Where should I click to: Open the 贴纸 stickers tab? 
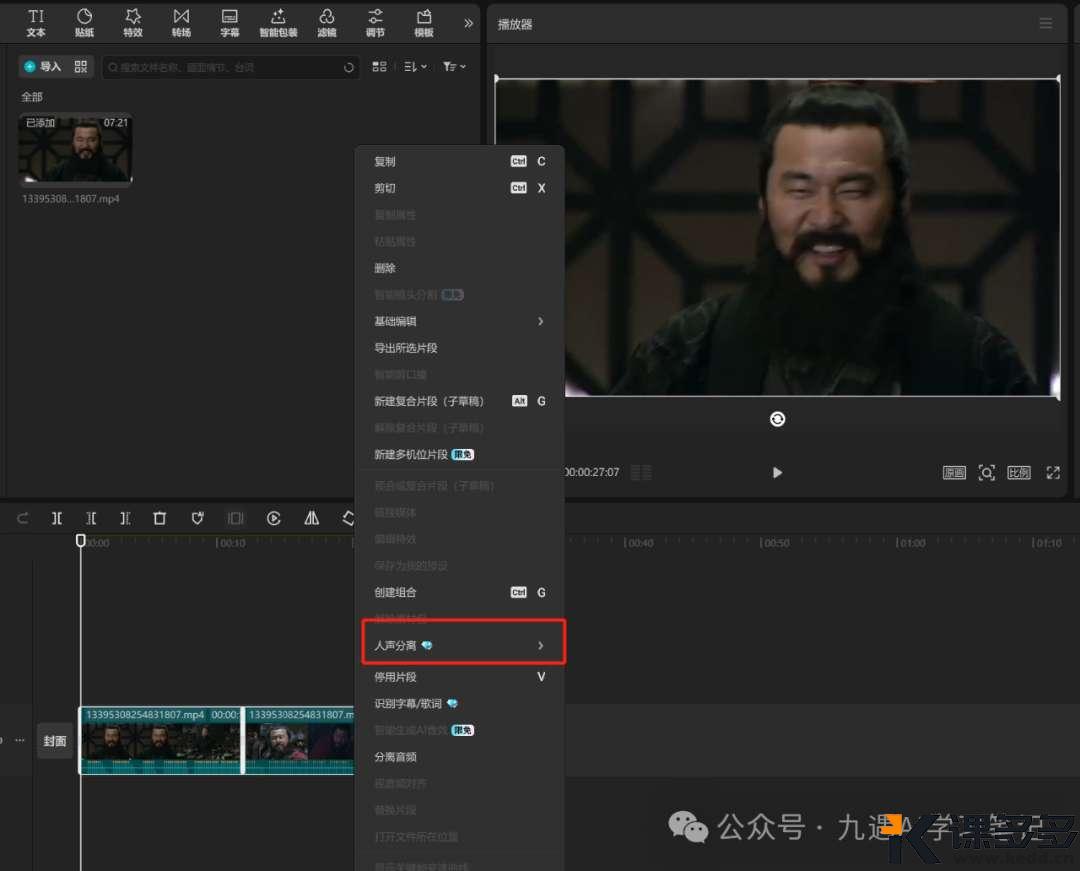click(x=84, y=23)
